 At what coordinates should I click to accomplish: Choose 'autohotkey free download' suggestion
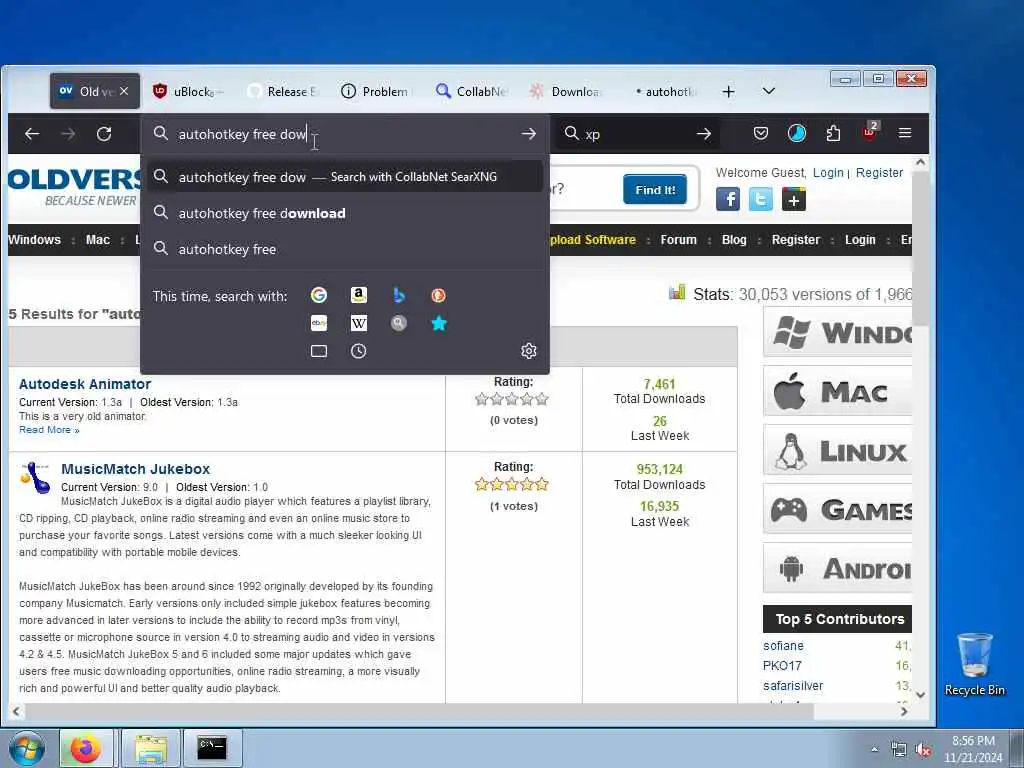click(x=345, y=214)
